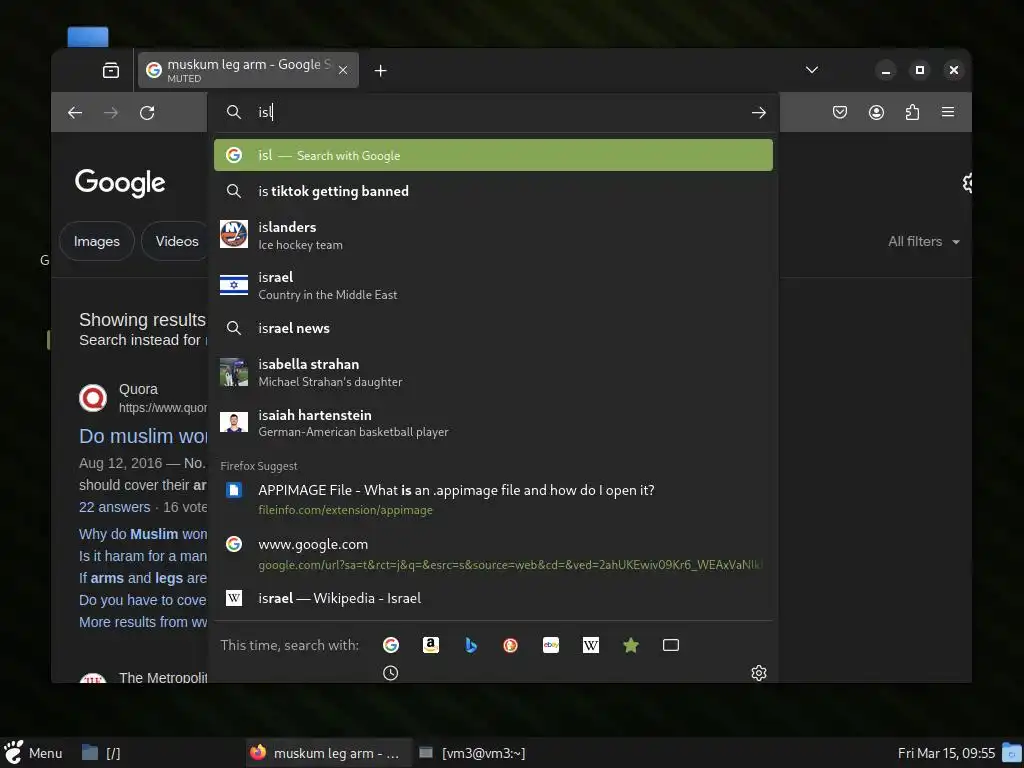Open the Pocket save icon
Viewport: 1024px width, 768px height.
pyautogui.click(x=840, y=112)
